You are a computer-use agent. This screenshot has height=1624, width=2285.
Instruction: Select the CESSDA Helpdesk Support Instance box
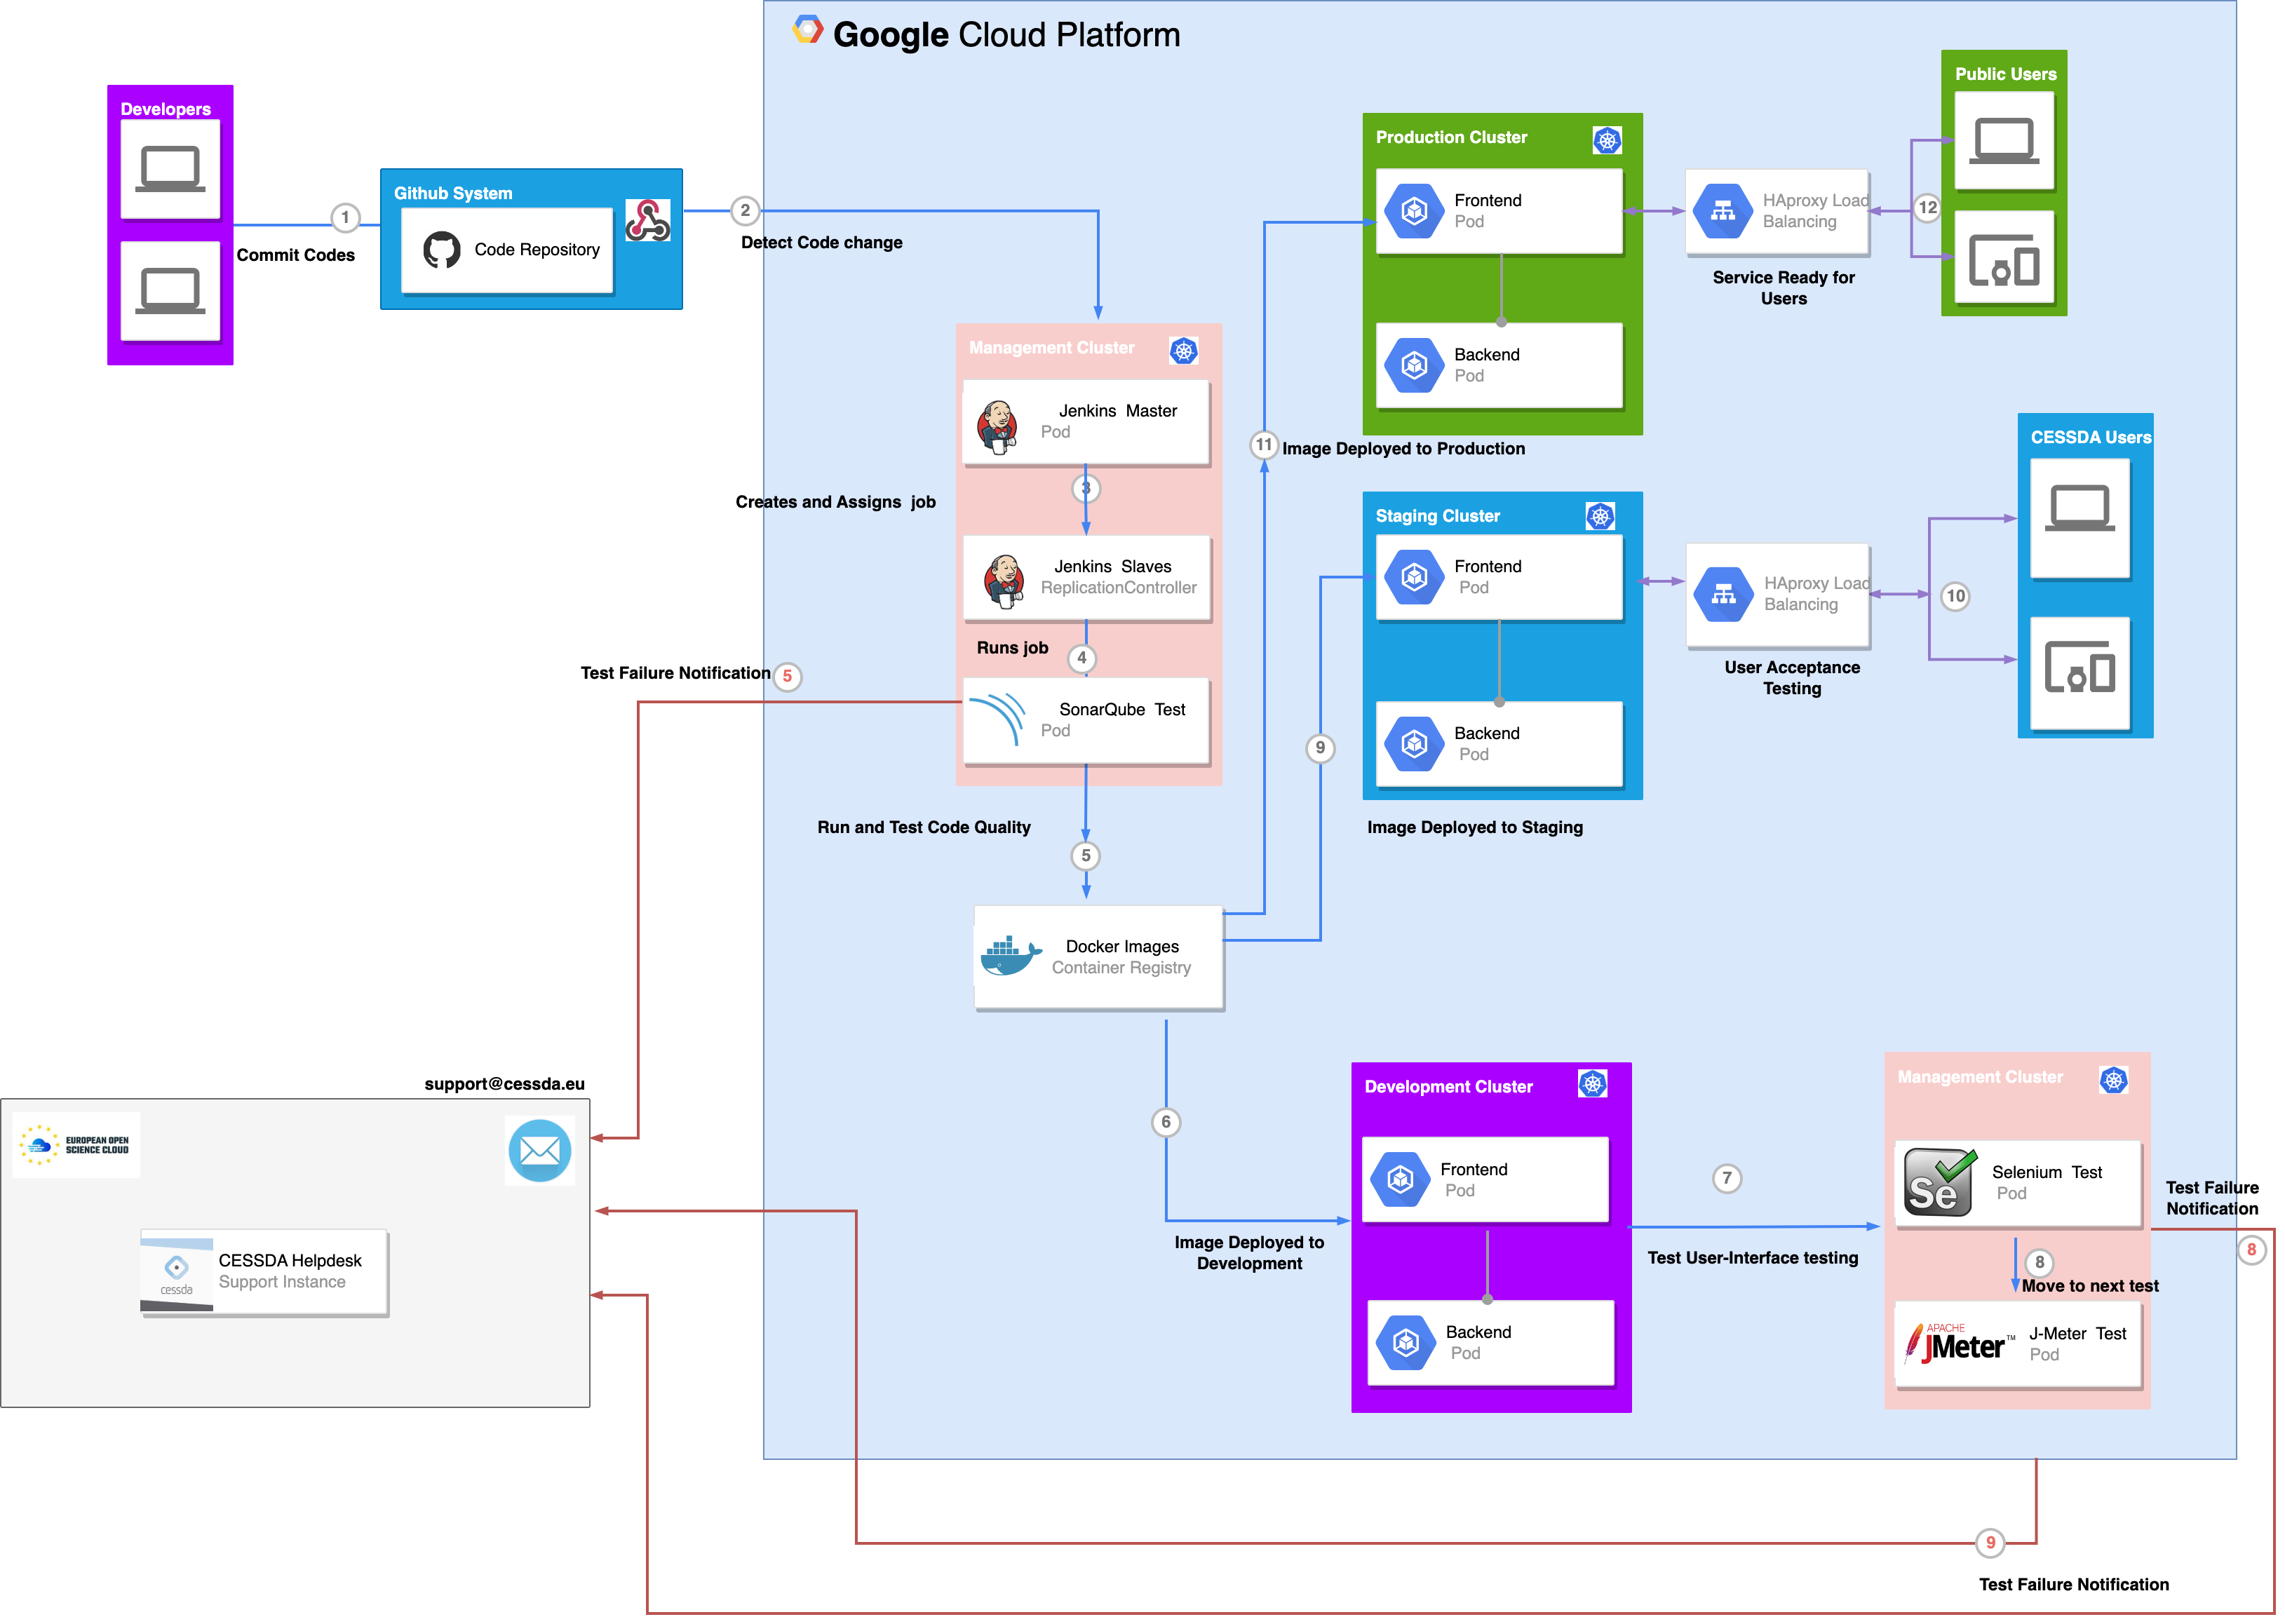pos(264,1272)
